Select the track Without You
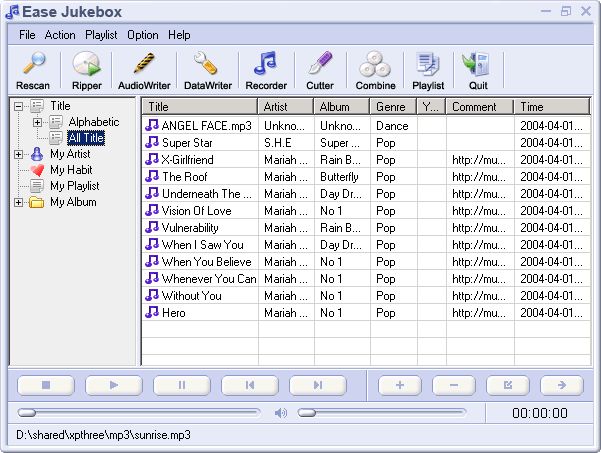Screen dimensions: 601x453 tap(192, 295)
